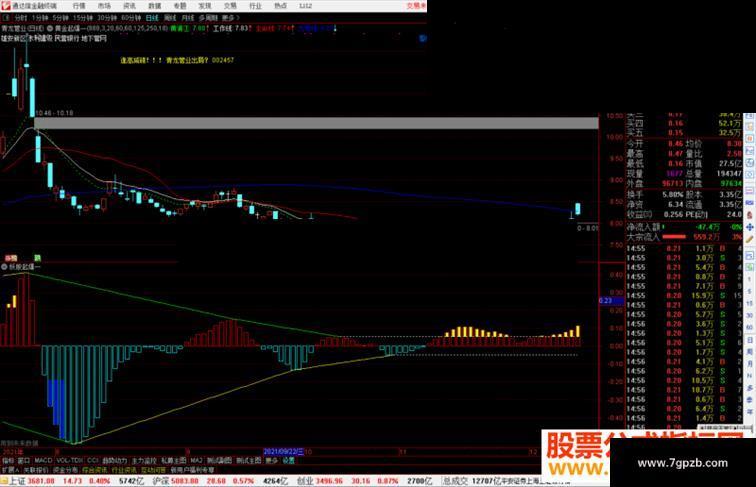756x487 pixels.
Task: Switch chart period to 60分钟
Action: coord(131,18)
